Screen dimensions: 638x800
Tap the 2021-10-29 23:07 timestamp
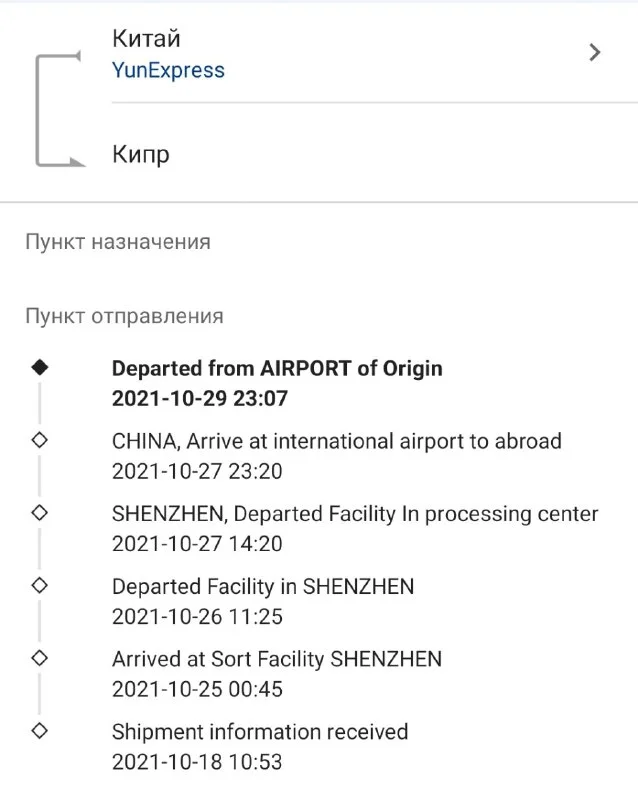[x=200, y=398]
